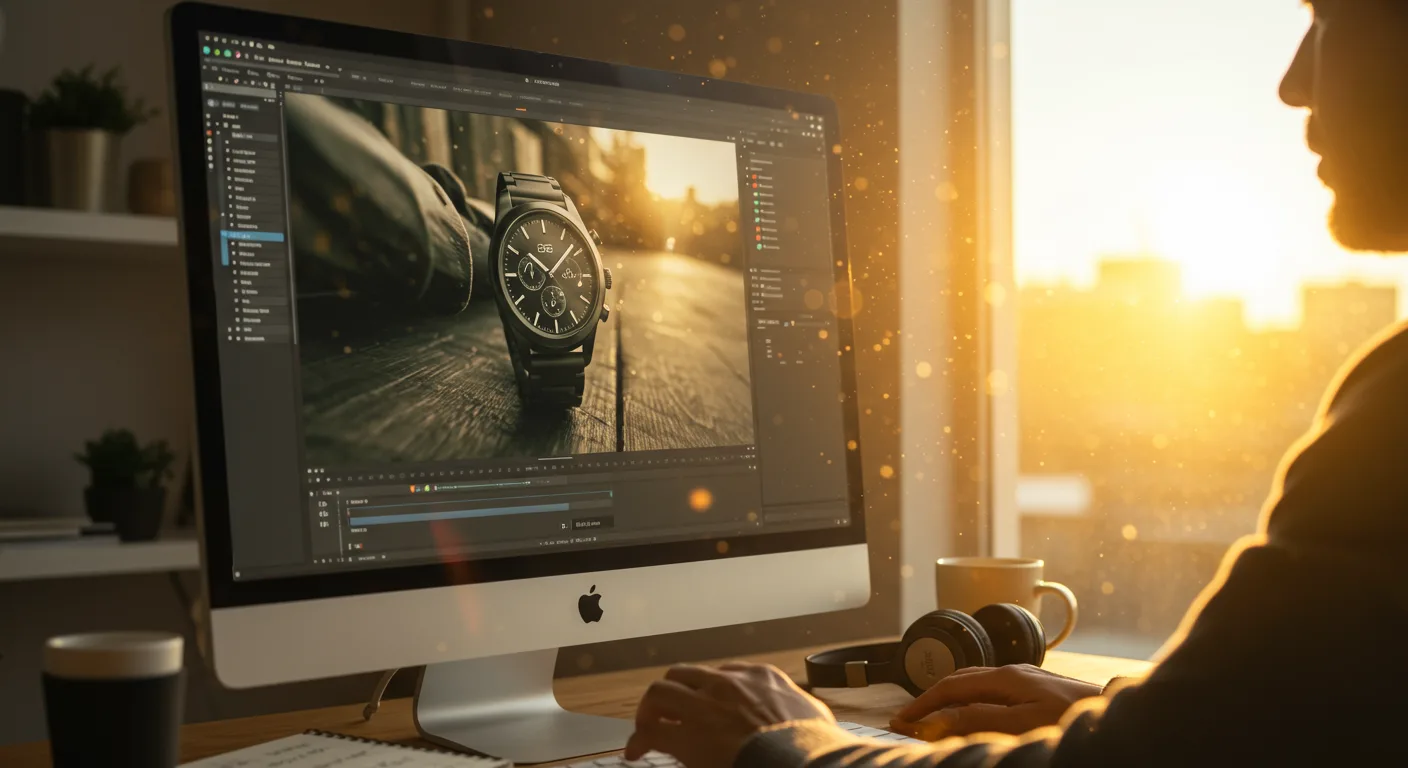
Task: Click the watch image in preview canvas
Action: tap(548, 268)
